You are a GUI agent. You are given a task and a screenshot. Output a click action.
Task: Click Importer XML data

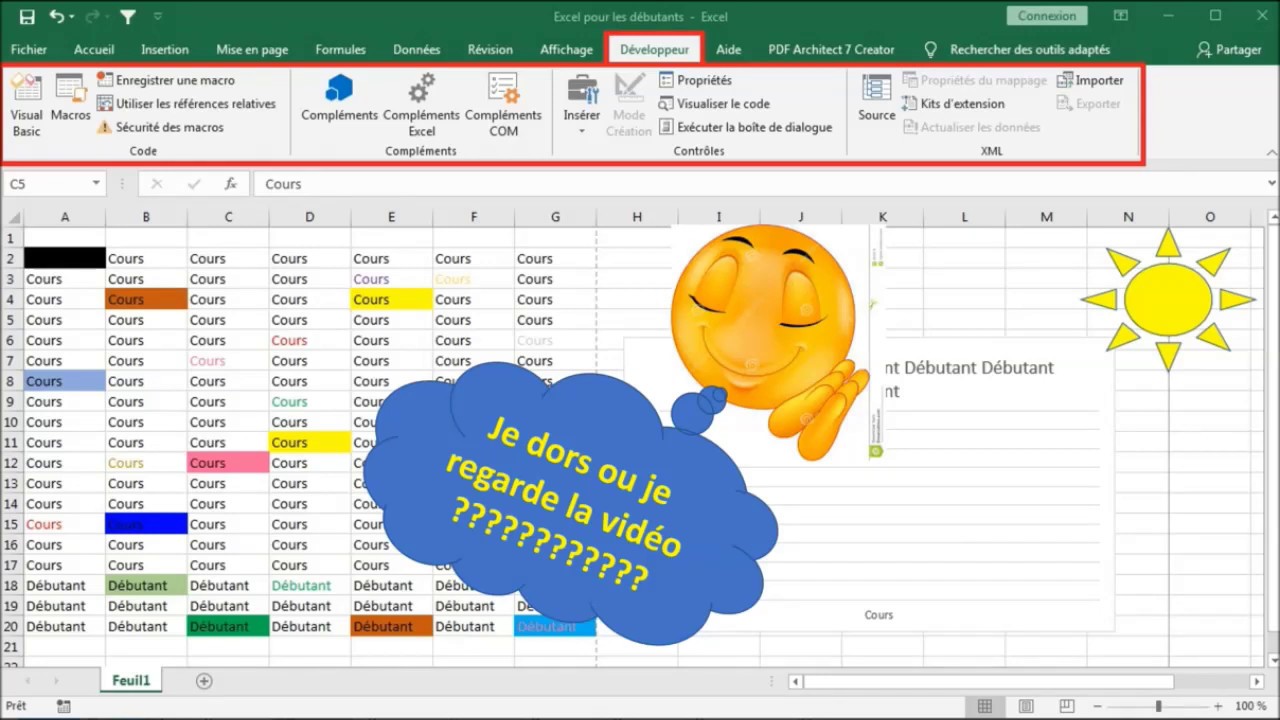pyautogui.click(x=1090, y=80)
